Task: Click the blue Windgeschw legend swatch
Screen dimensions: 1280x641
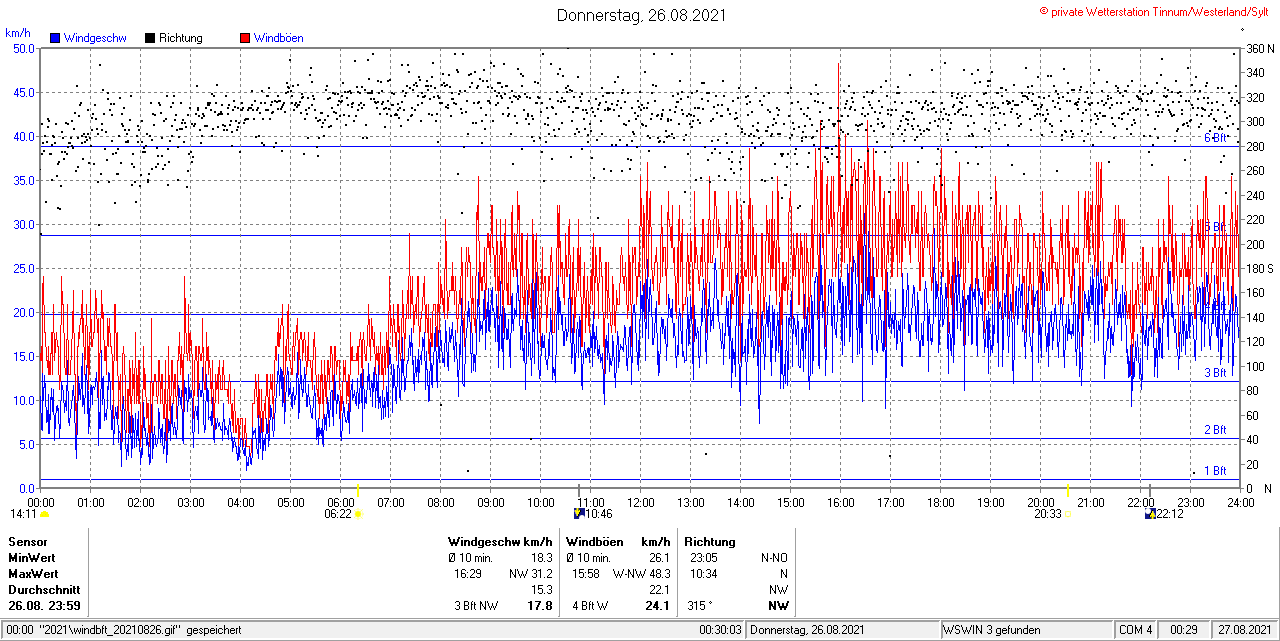Action: 54,38
